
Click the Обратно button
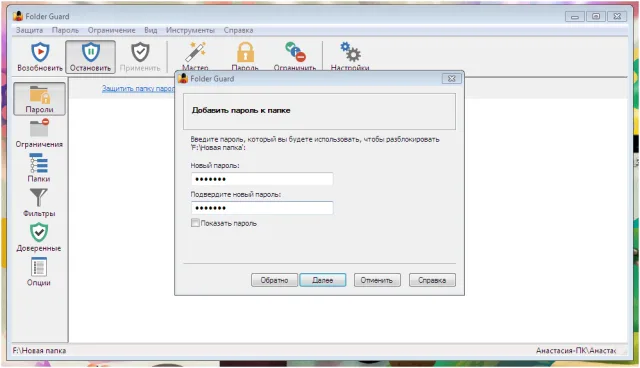coord(274,280)
